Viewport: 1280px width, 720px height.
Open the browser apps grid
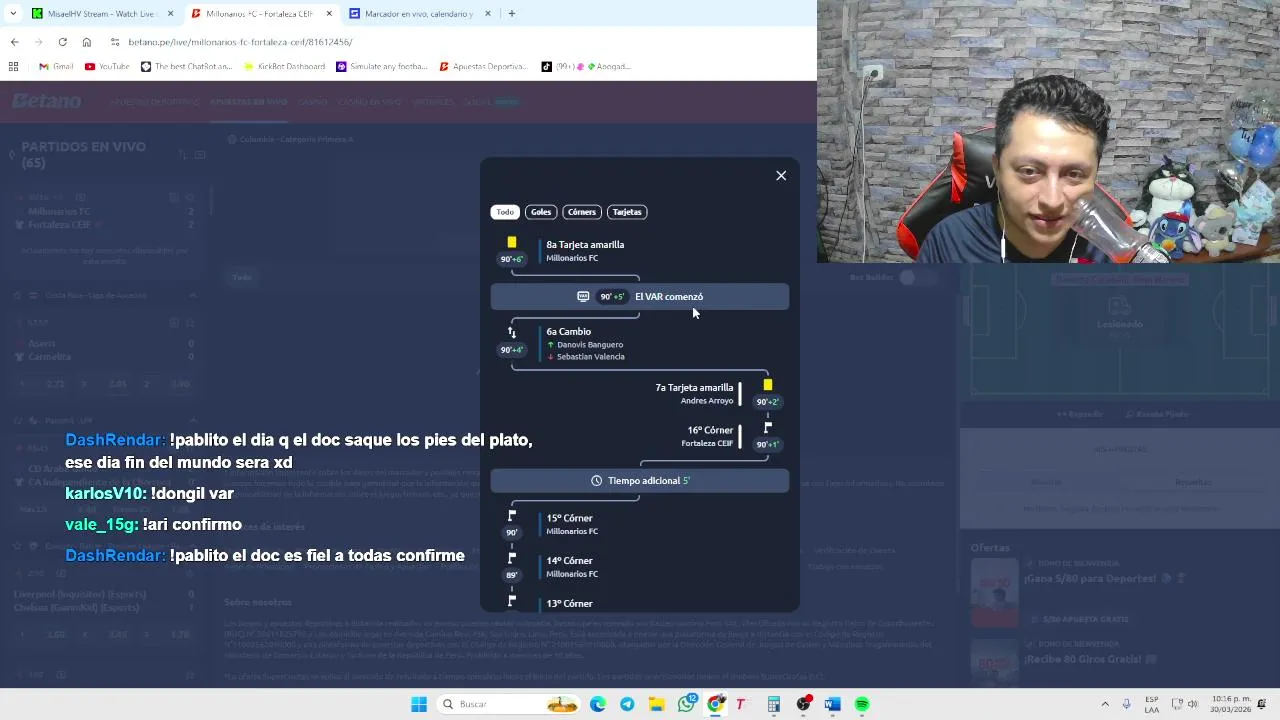point(13,67)
